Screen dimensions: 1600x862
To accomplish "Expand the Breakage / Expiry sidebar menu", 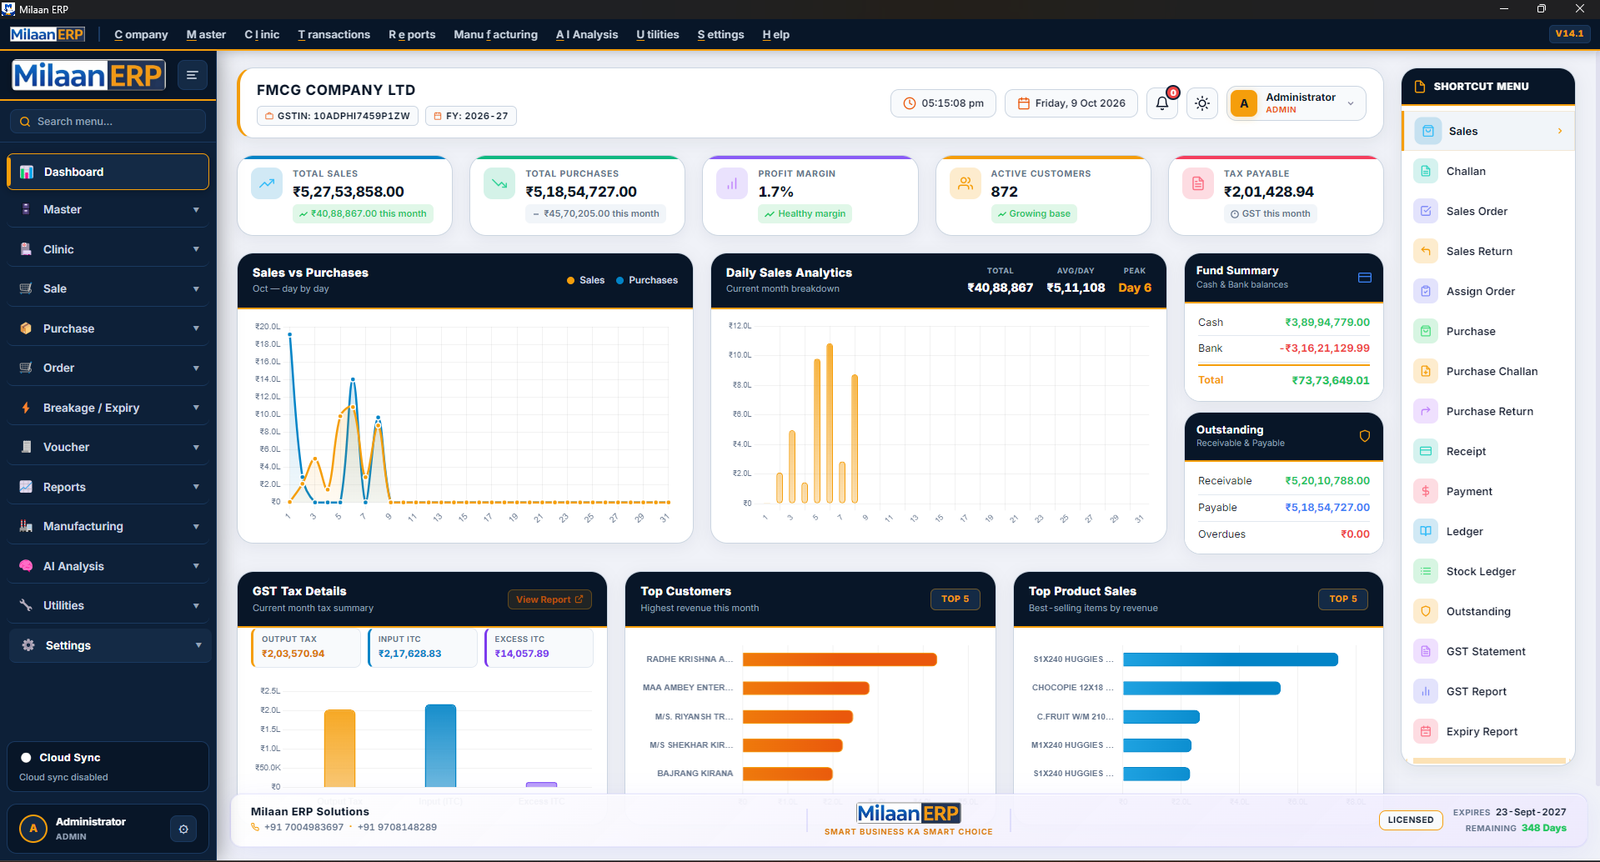I will click(108, 408).
